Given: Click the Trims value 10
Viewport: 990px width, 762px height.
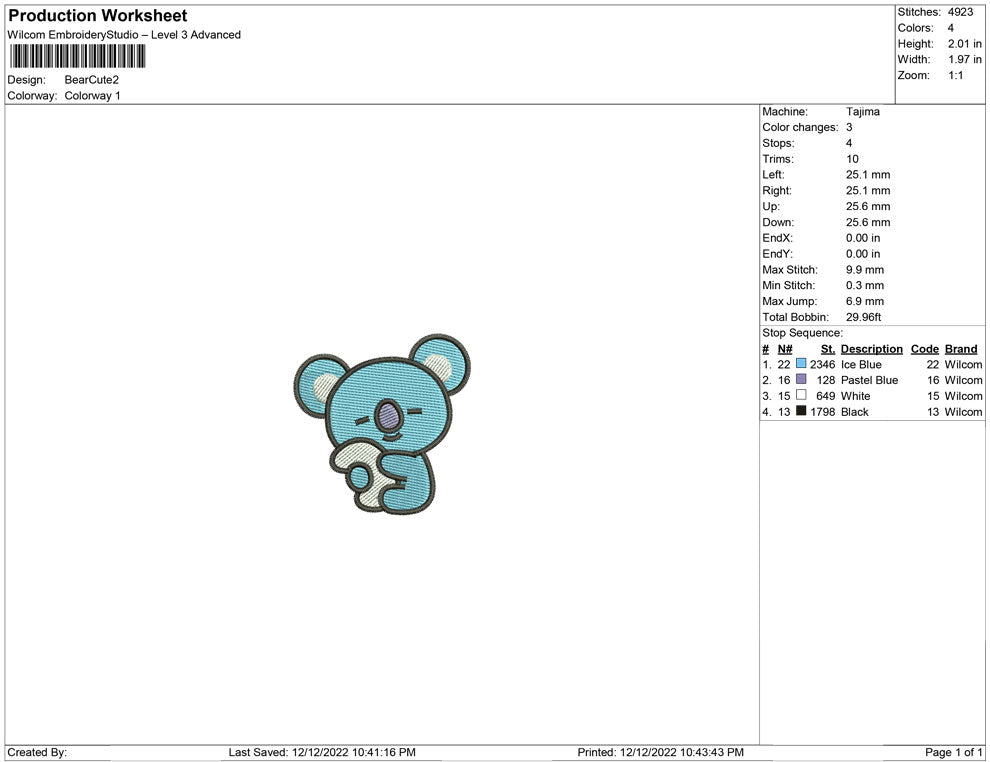Looking at the screenshot, I should [852, 158].
